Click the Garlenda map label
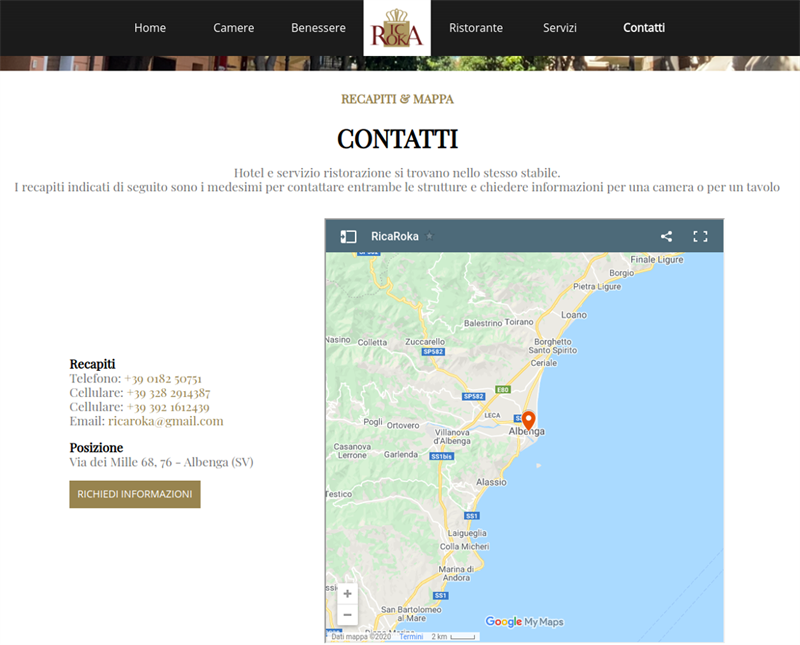Image resolution: width=800 pixels, height=645 pixels. (x=401, y=454)
